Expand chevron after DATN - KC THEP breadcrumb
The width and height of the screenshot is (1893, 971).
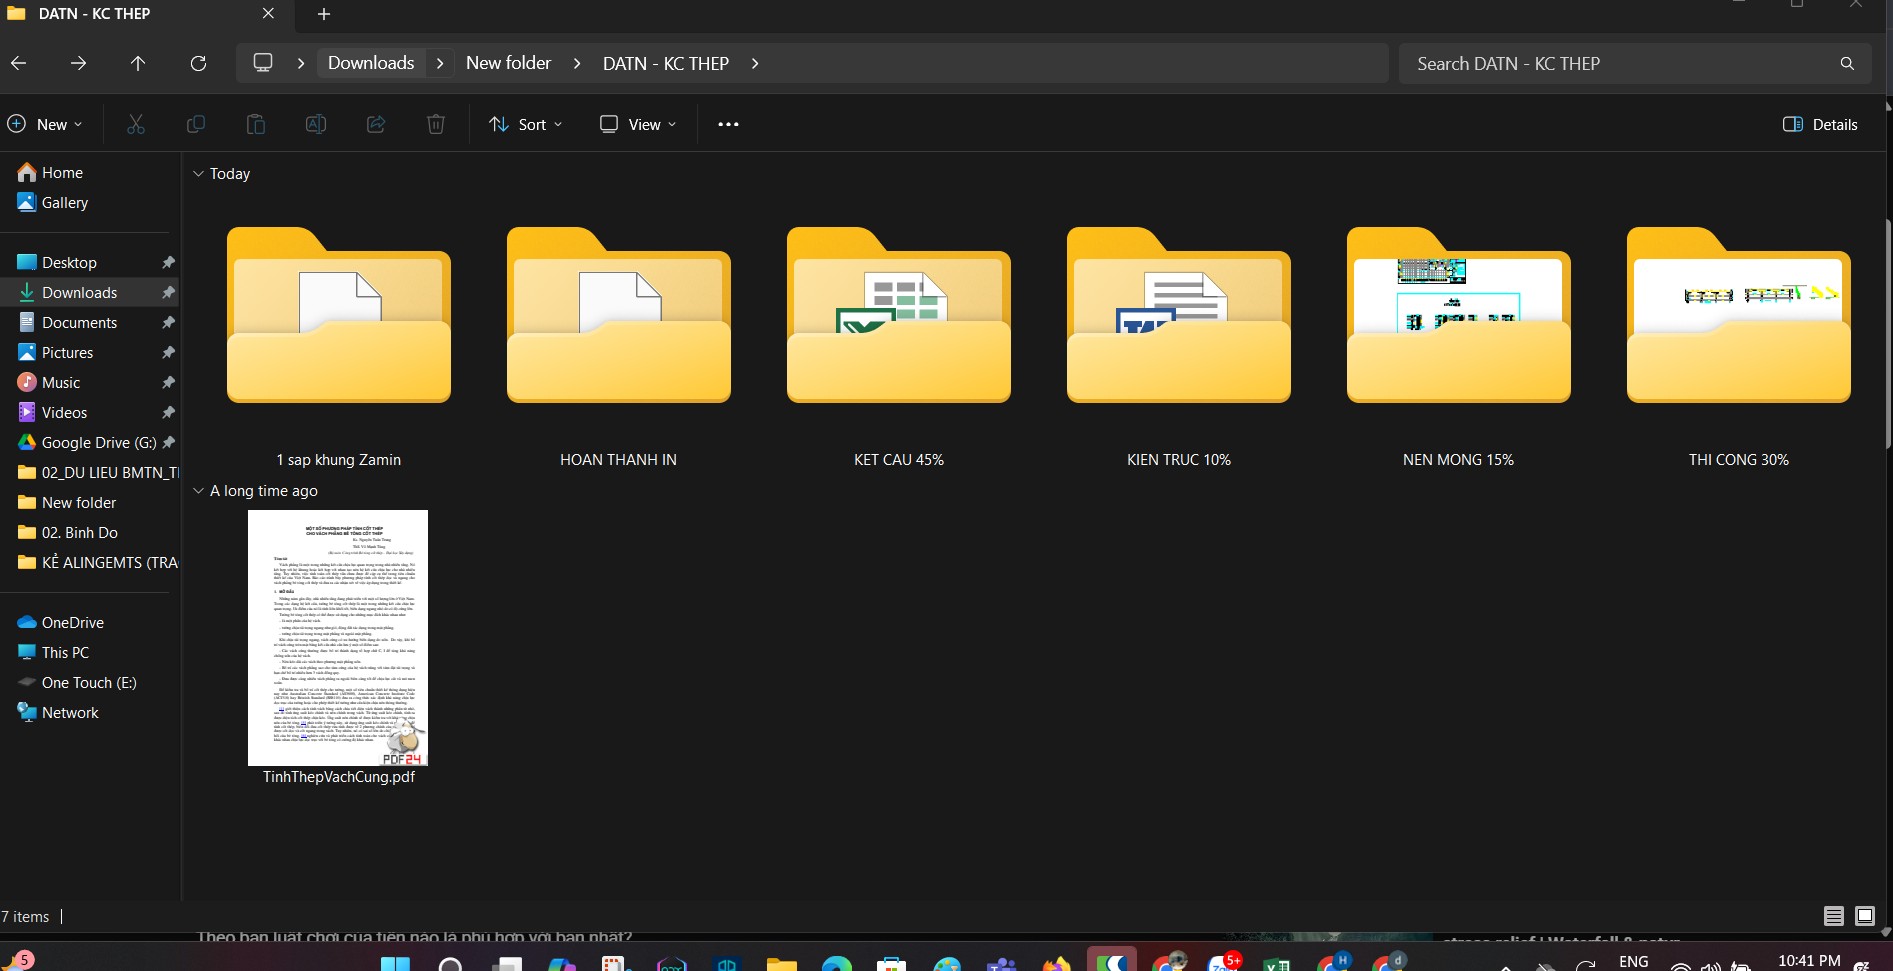tap(755, 63)
